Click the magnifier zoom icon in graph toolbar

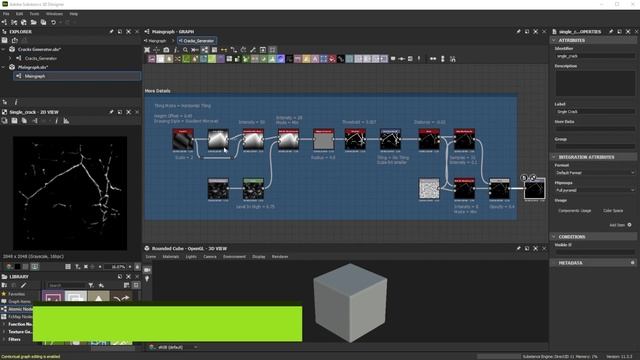pyautogui.click(x=185, y=50)
